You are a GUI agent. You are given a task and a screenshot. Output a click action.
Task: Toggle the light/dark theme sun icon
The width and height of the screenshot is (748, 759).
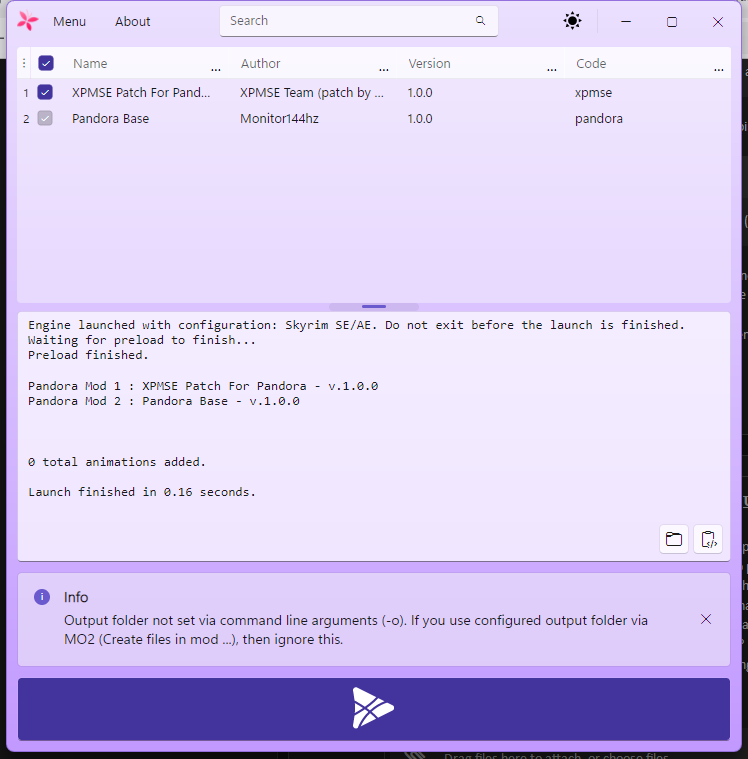(x=572, y=21)
